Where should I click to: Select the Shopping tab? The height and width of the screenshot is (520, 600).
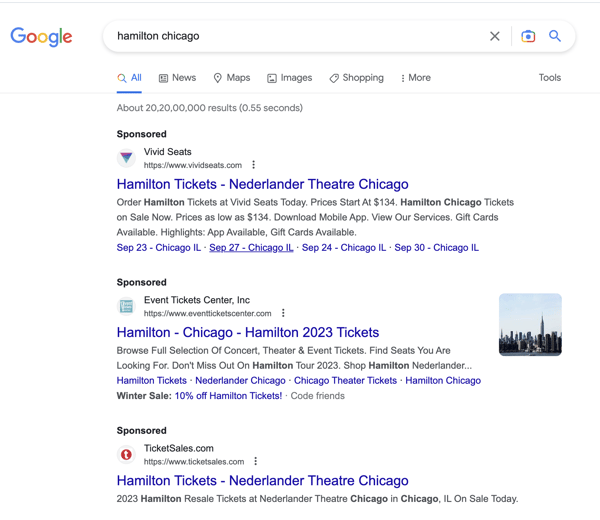point(357,78)
